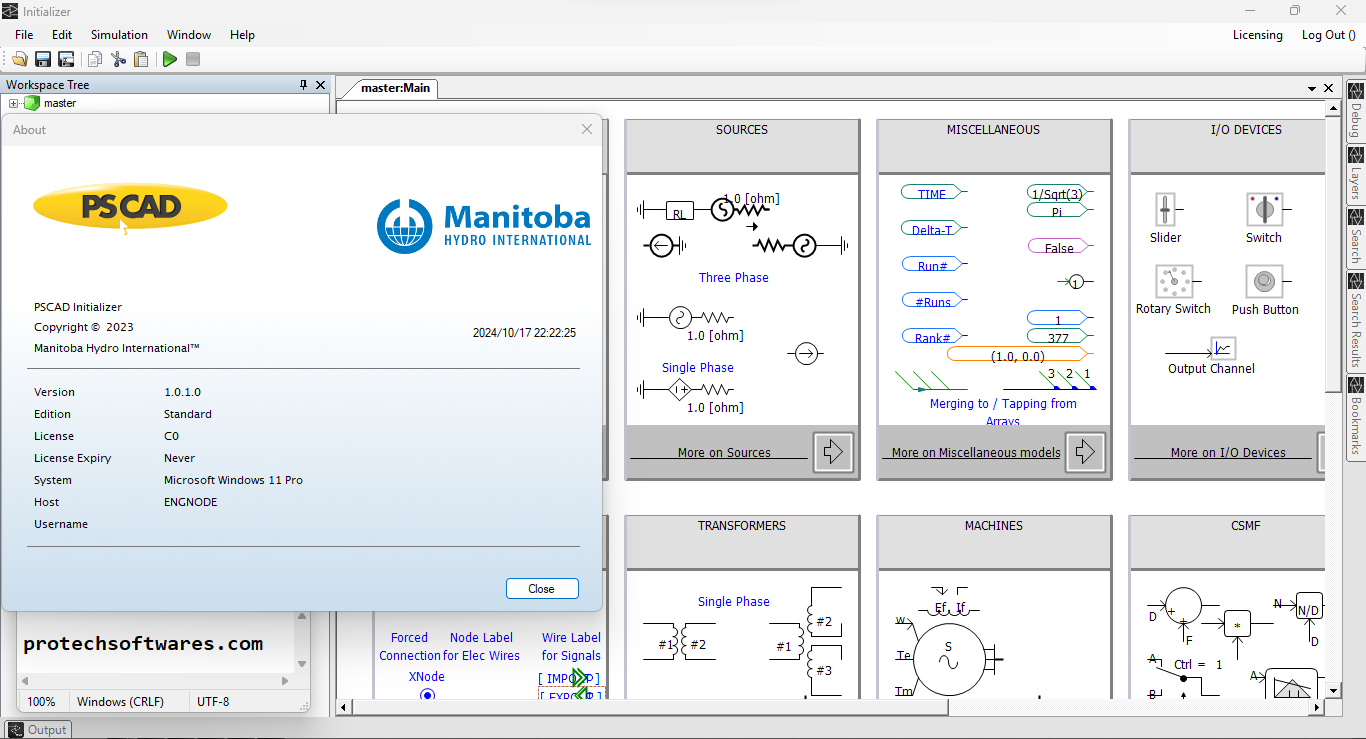Select the Rank# signal block
The image size is (1366, 739).
932,337
